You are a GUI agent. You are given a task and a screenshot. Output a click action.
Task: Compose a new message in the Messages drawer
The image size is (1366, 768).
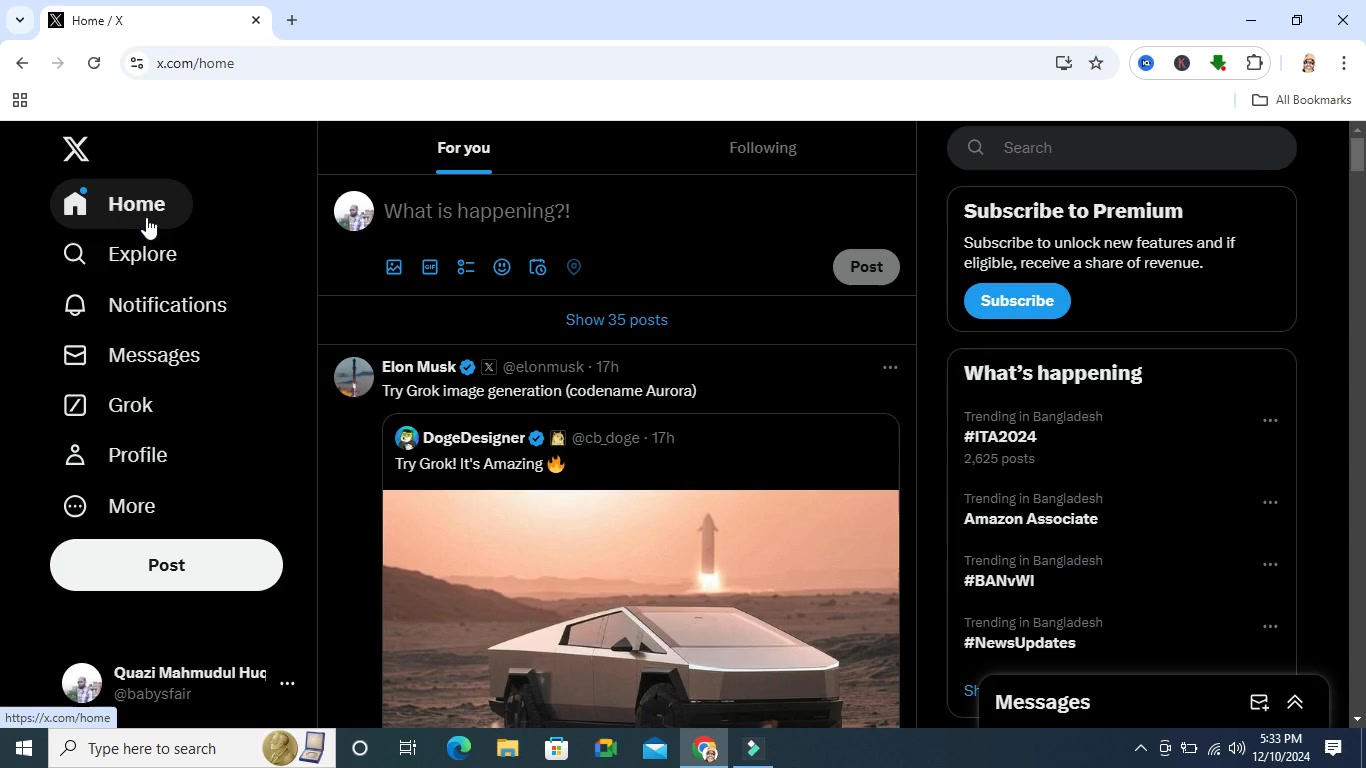click(x=1259, y=702)
